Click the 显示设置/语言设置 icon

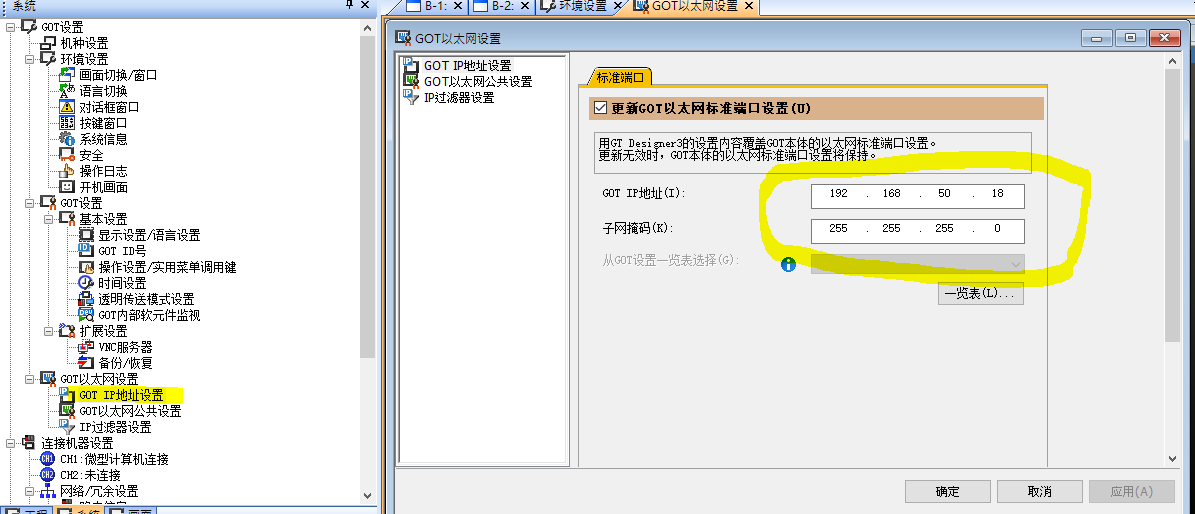tap(86, 235)
